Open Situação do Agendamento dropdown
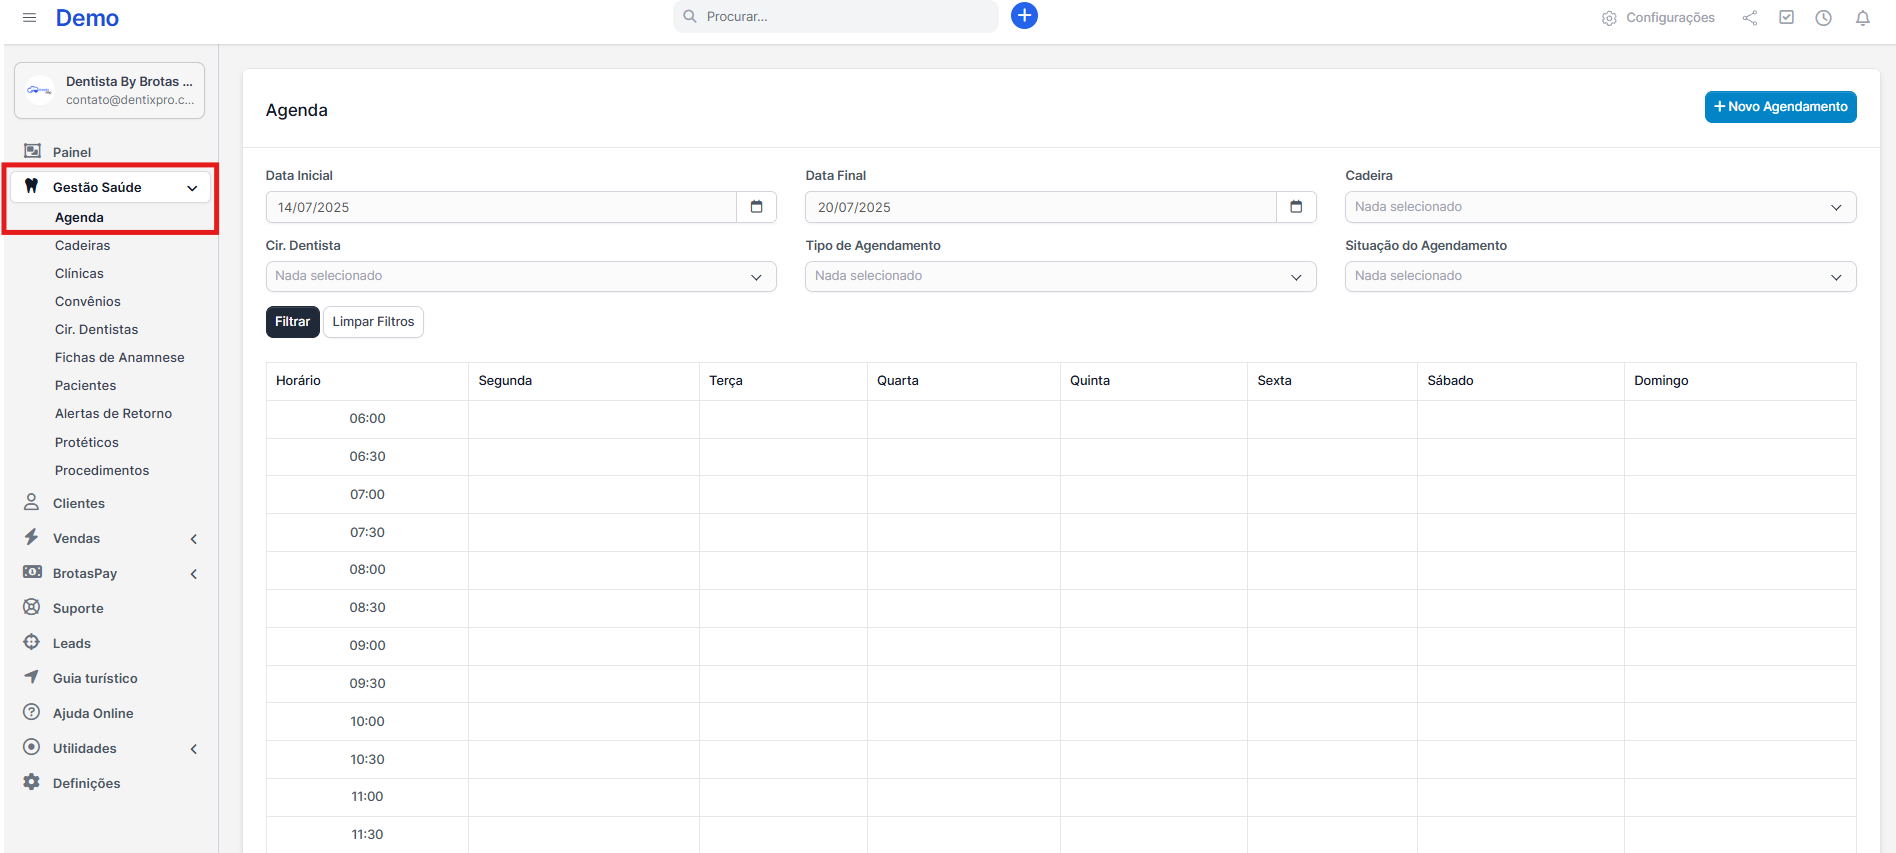Viewport: 1896px width, 853px height. coord(1600,277)
